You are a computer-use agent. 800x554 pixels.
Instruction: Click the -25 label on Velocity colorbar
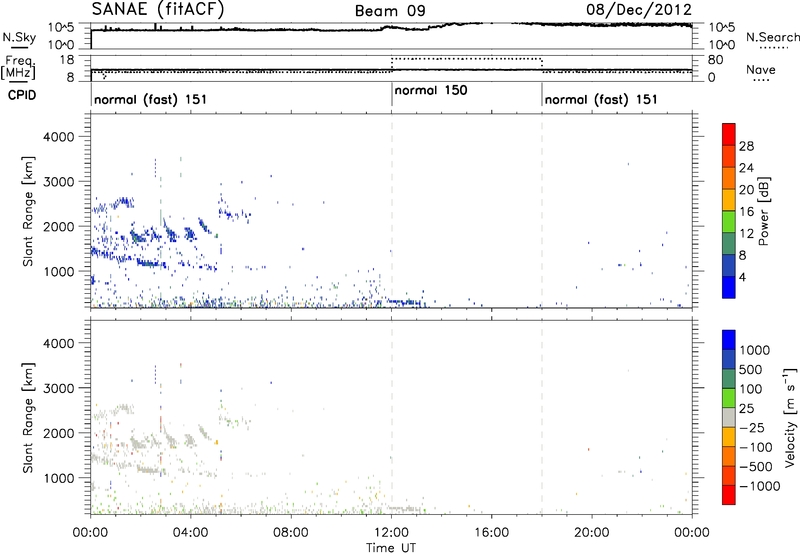752,427
